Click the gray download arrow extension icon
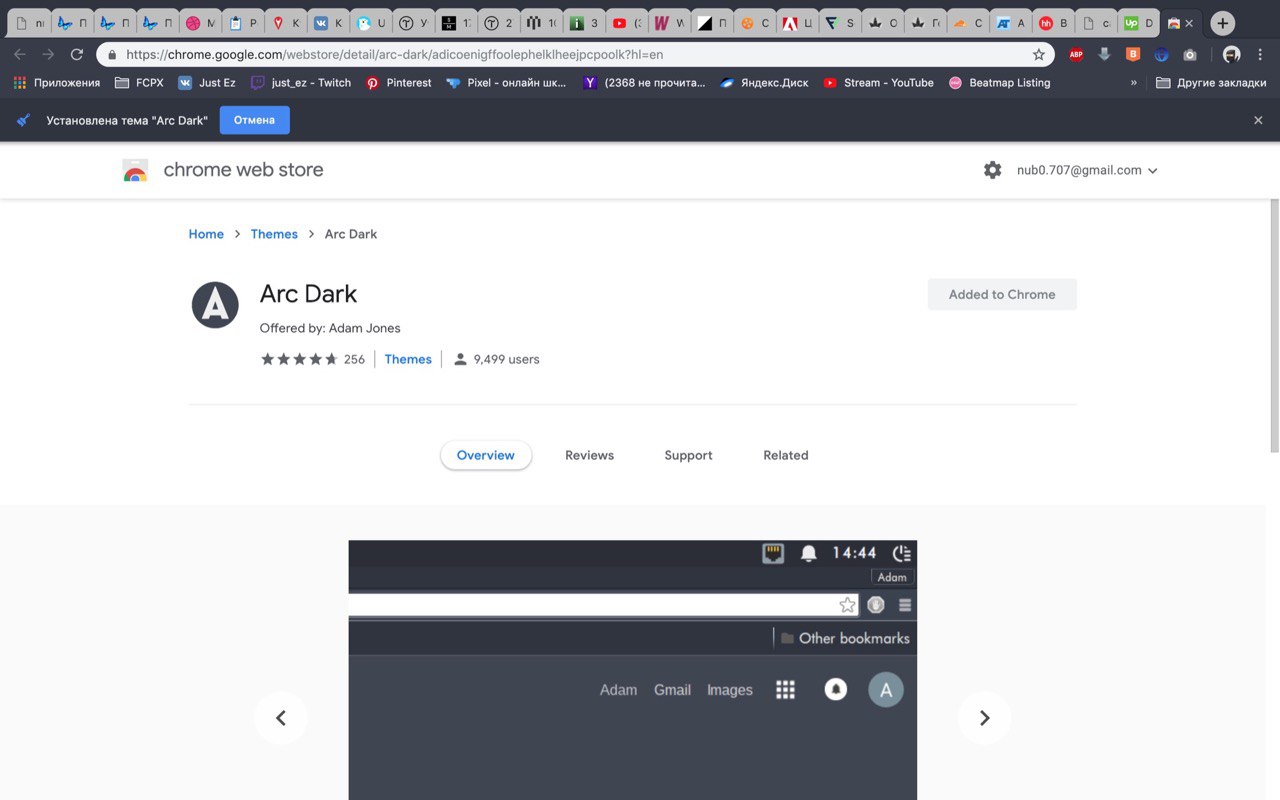 click(x=1104, y=55)
